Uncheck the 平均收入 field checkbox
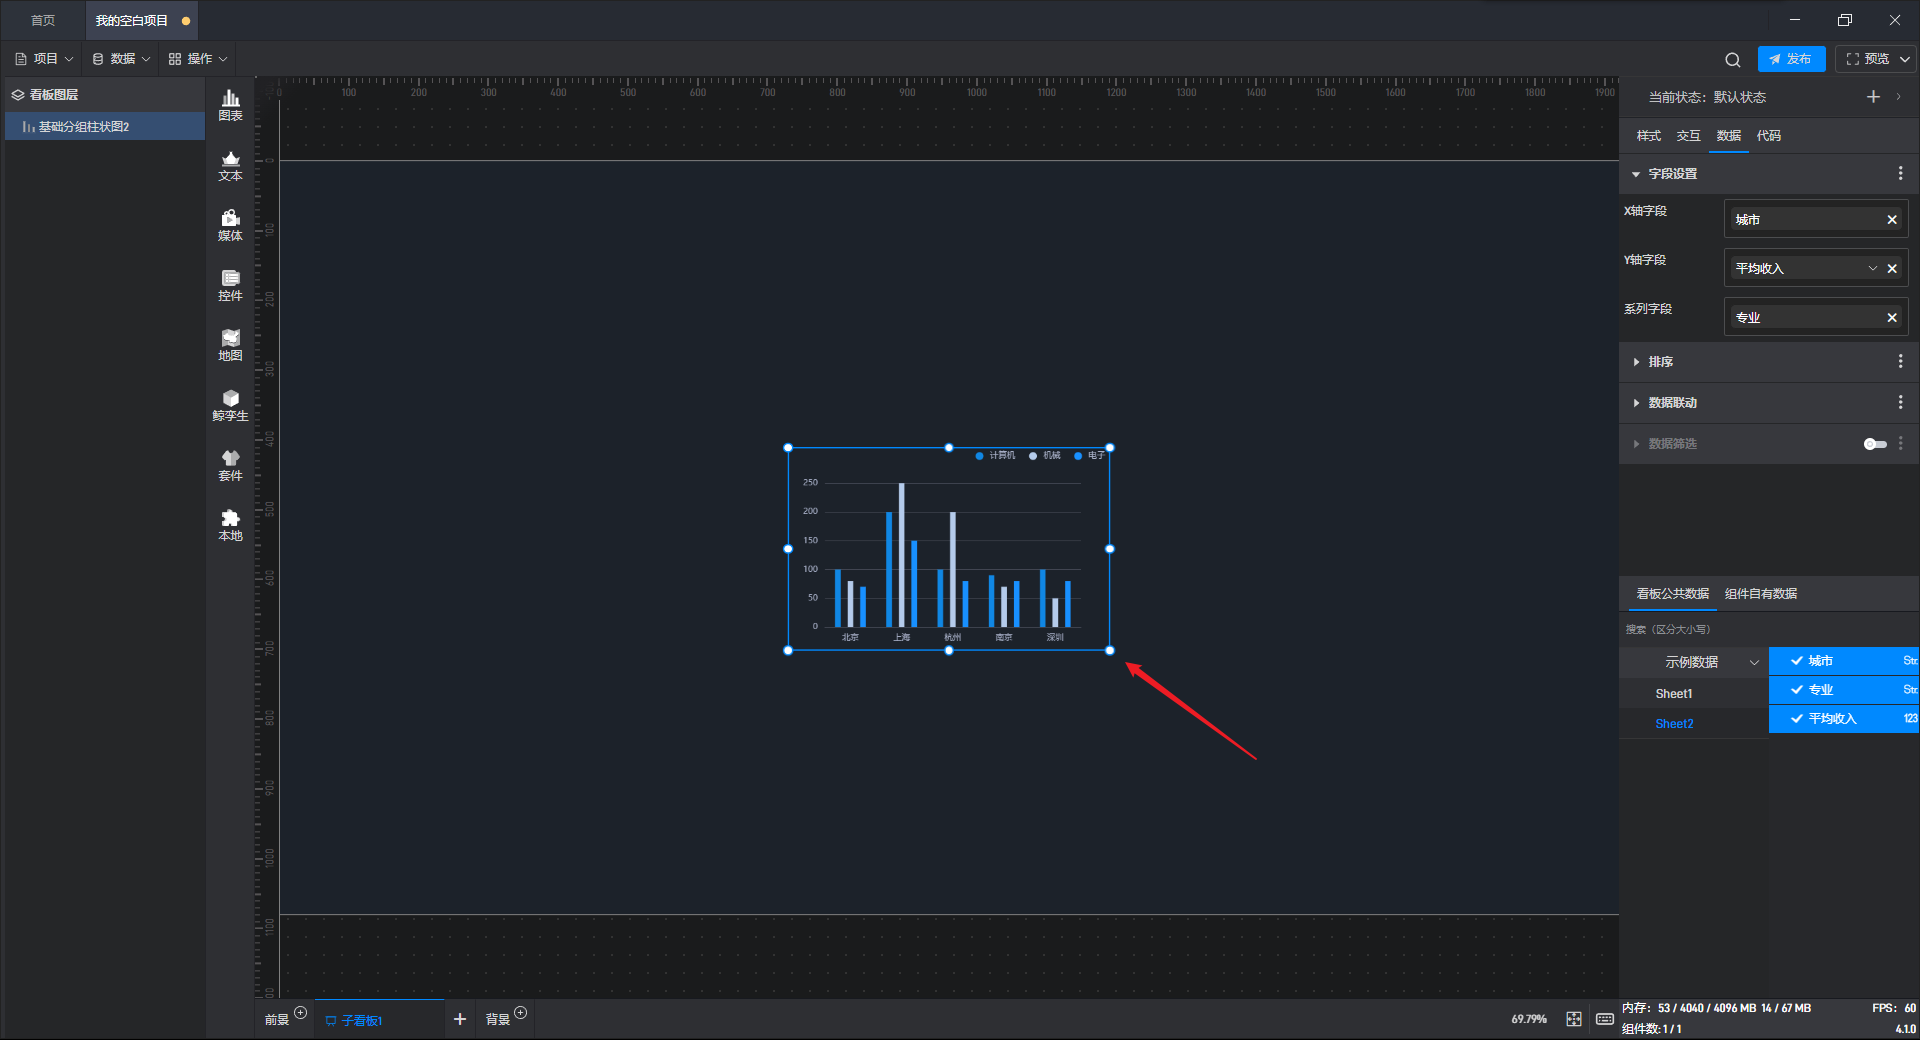The height and width of the screenshot is (1040, 1920). 1797,719
